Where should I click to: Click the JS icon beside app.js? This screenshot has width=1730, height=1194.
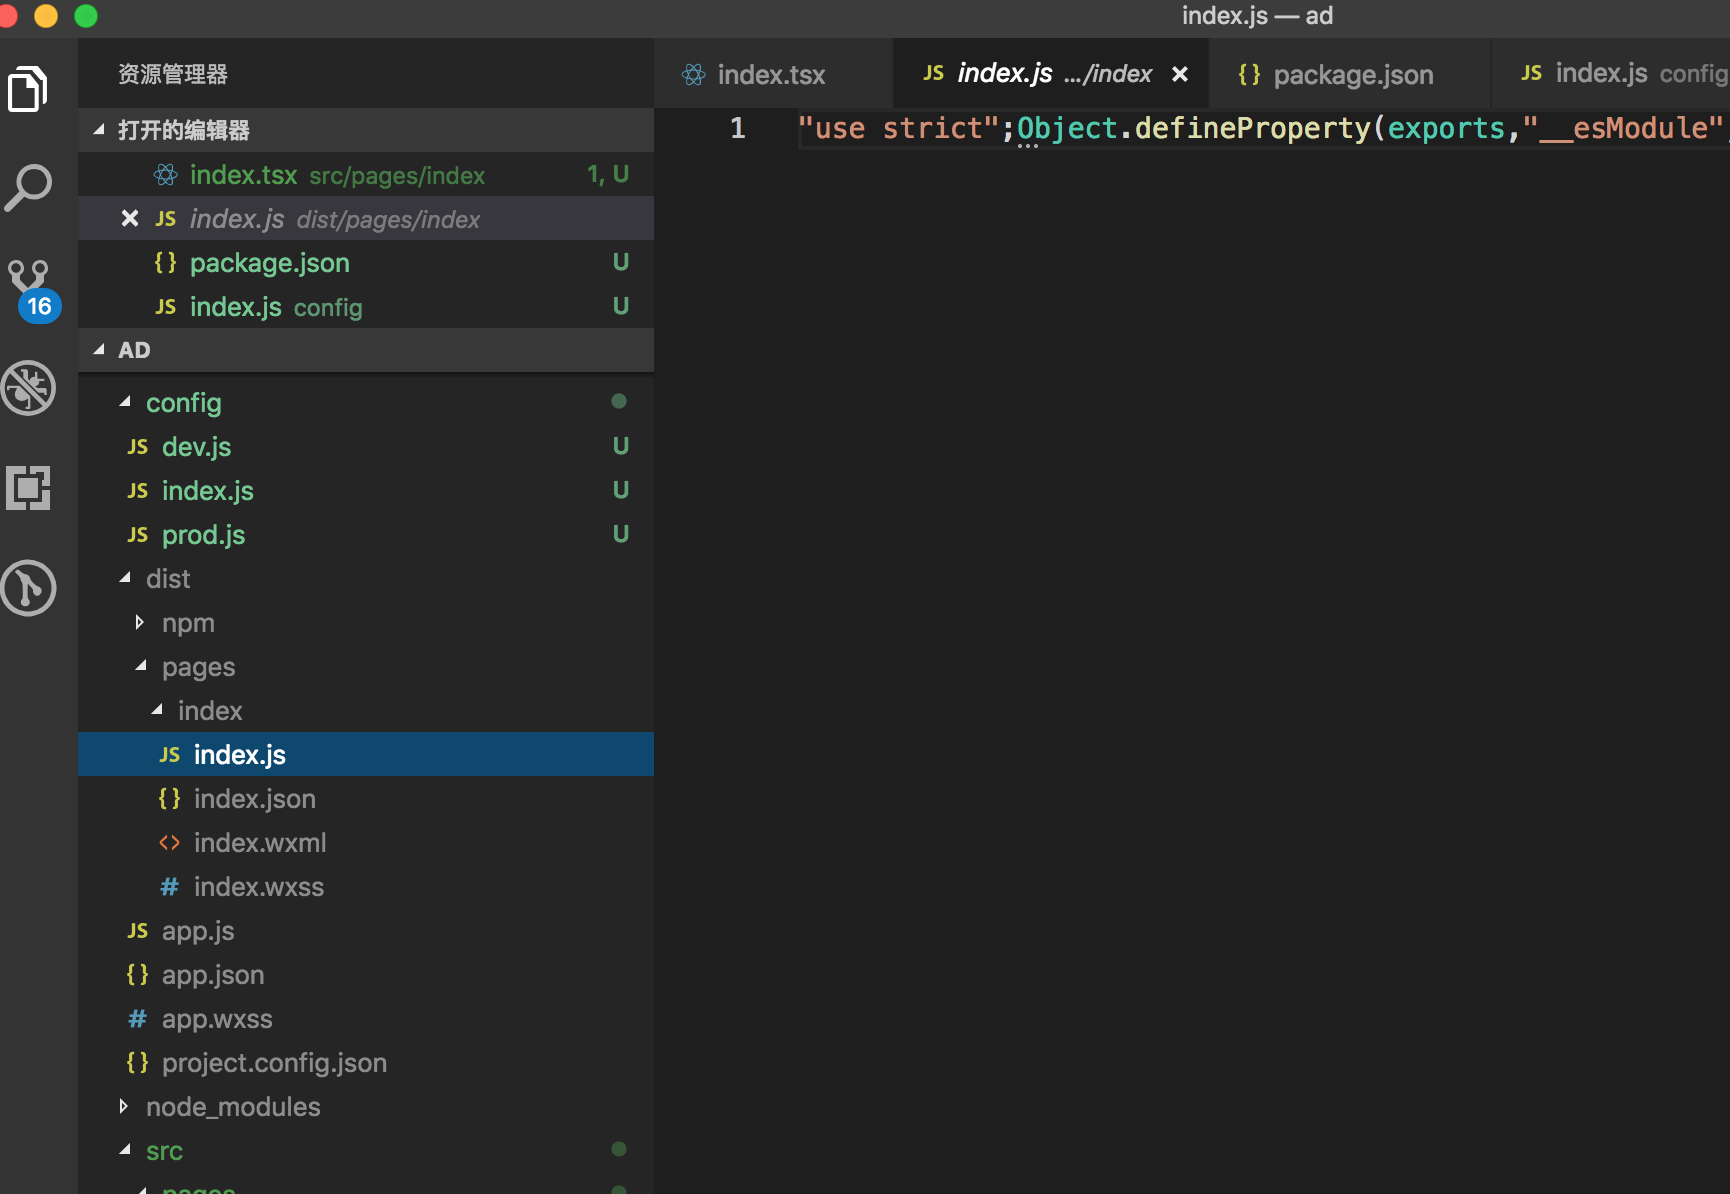pos(138,931)
